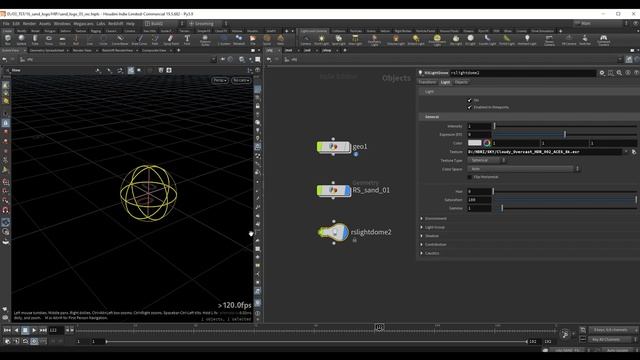Select the RS_sand_01 node
640x360 pixels.
point(333,190)
